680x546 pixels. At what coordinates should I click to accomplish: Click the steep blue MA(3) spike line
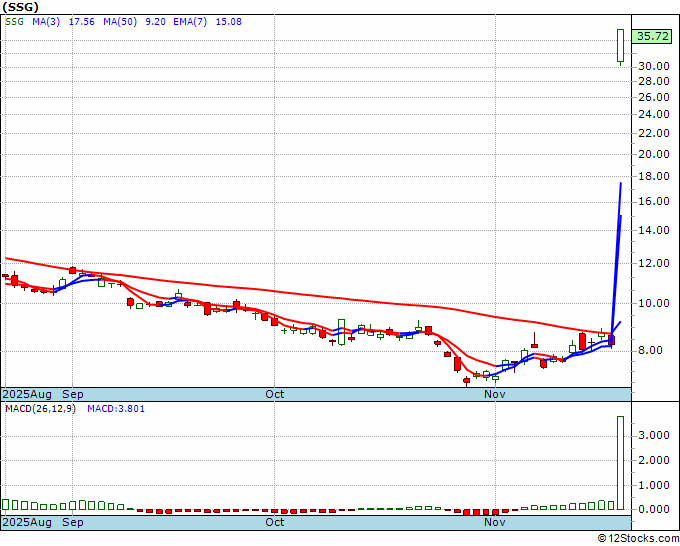[616, 260]
